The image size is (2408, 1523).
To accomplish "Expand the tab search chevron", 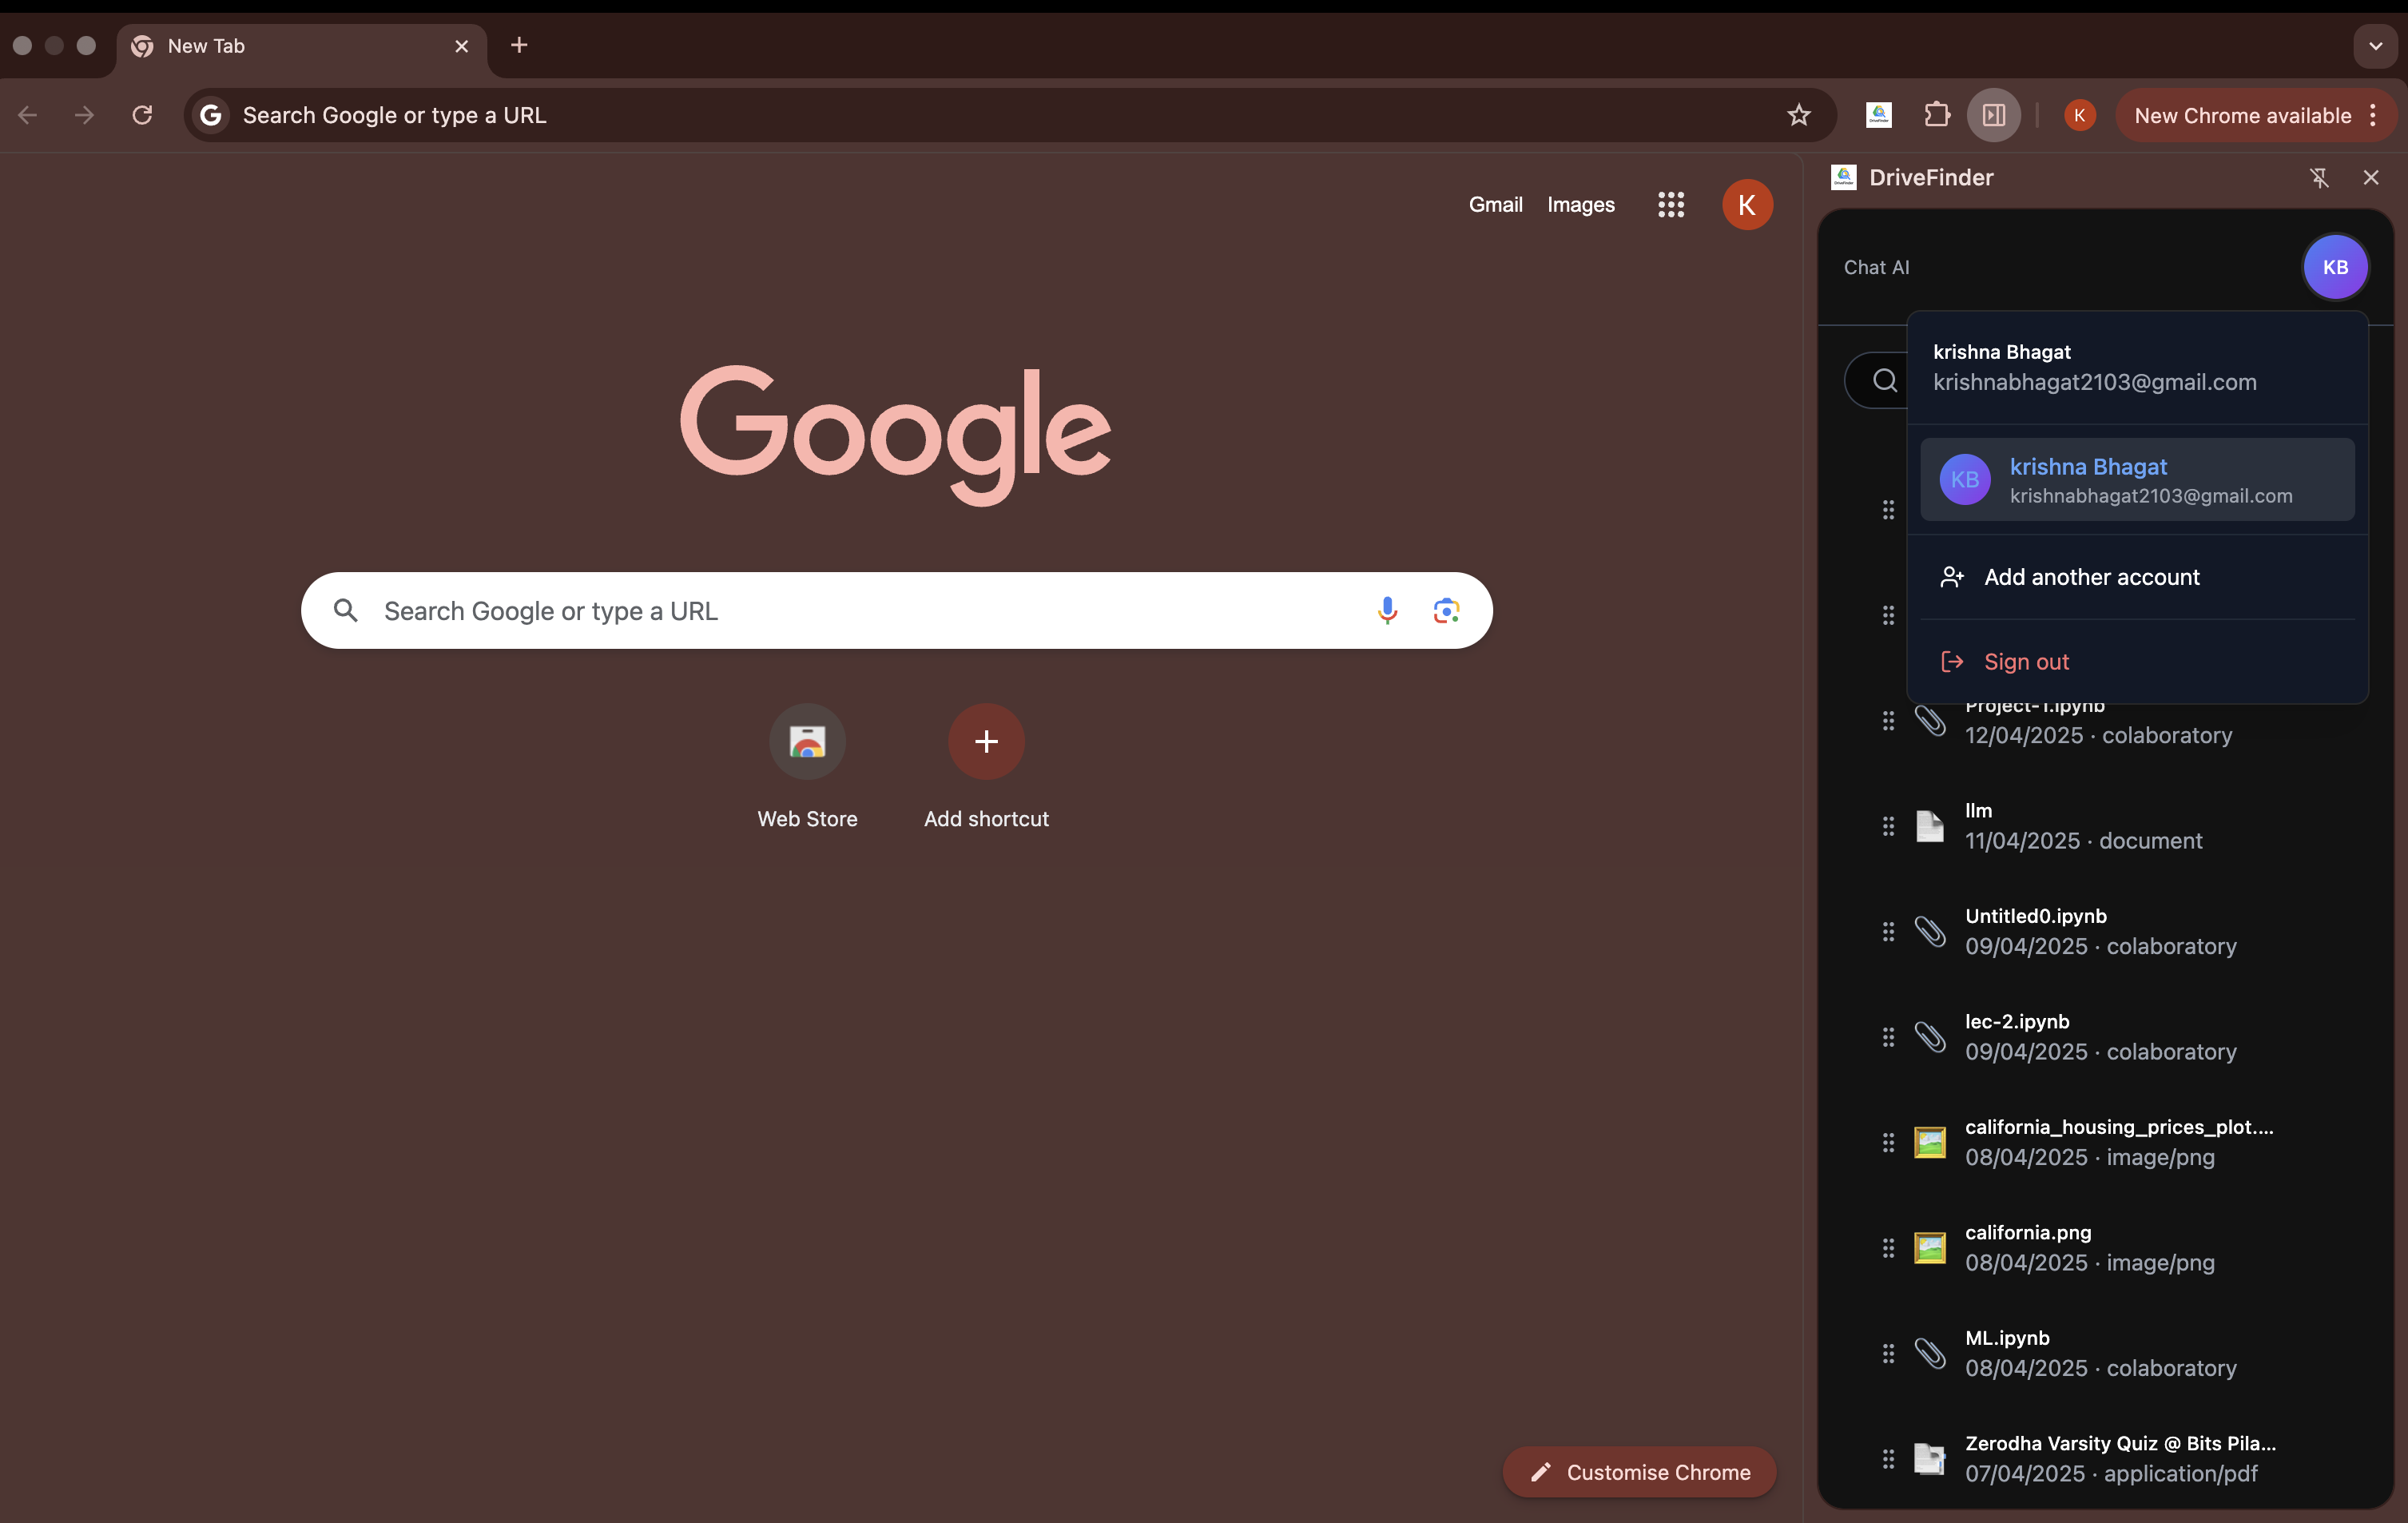I will coord(2375,46).
